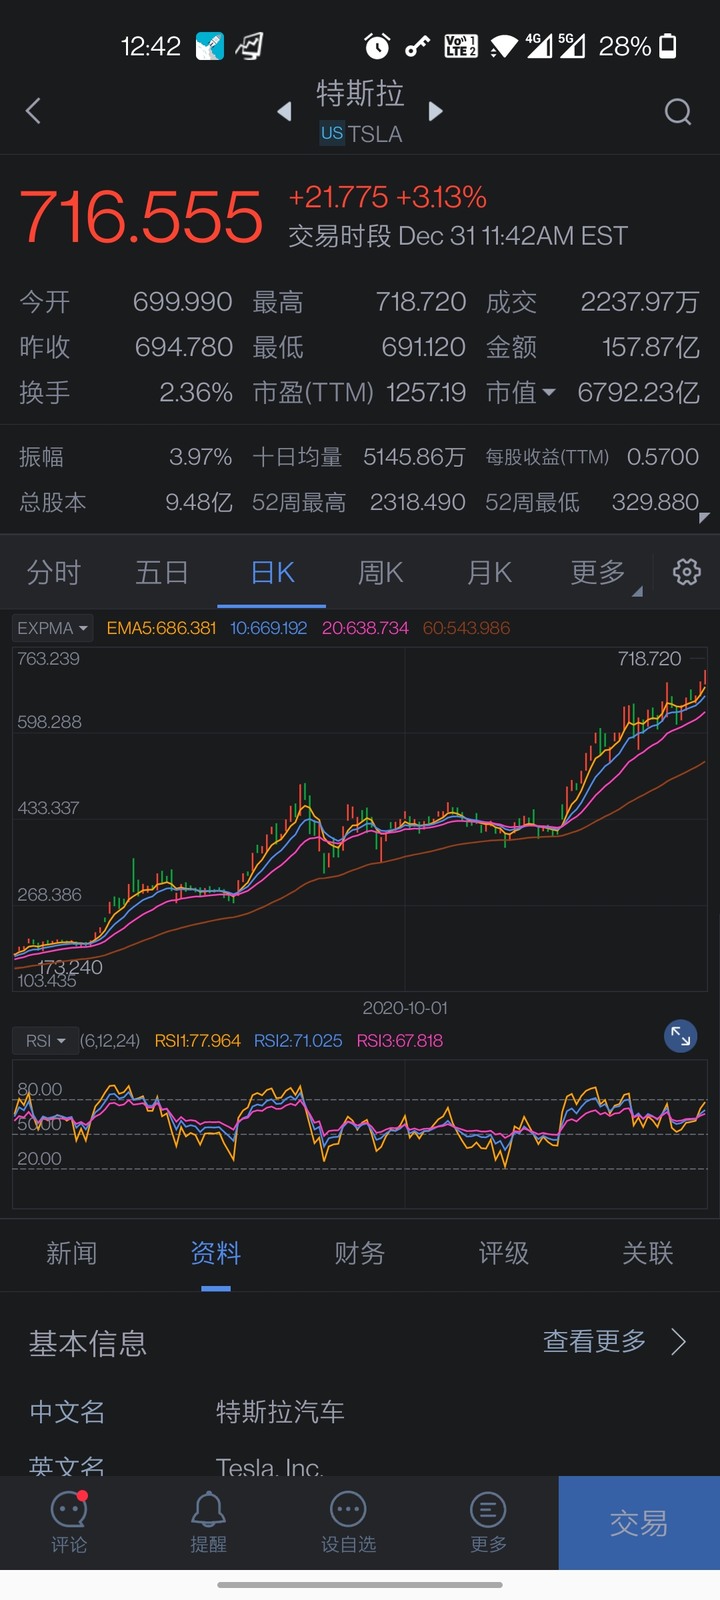Select the 月K chart tab

click(489, 573)
